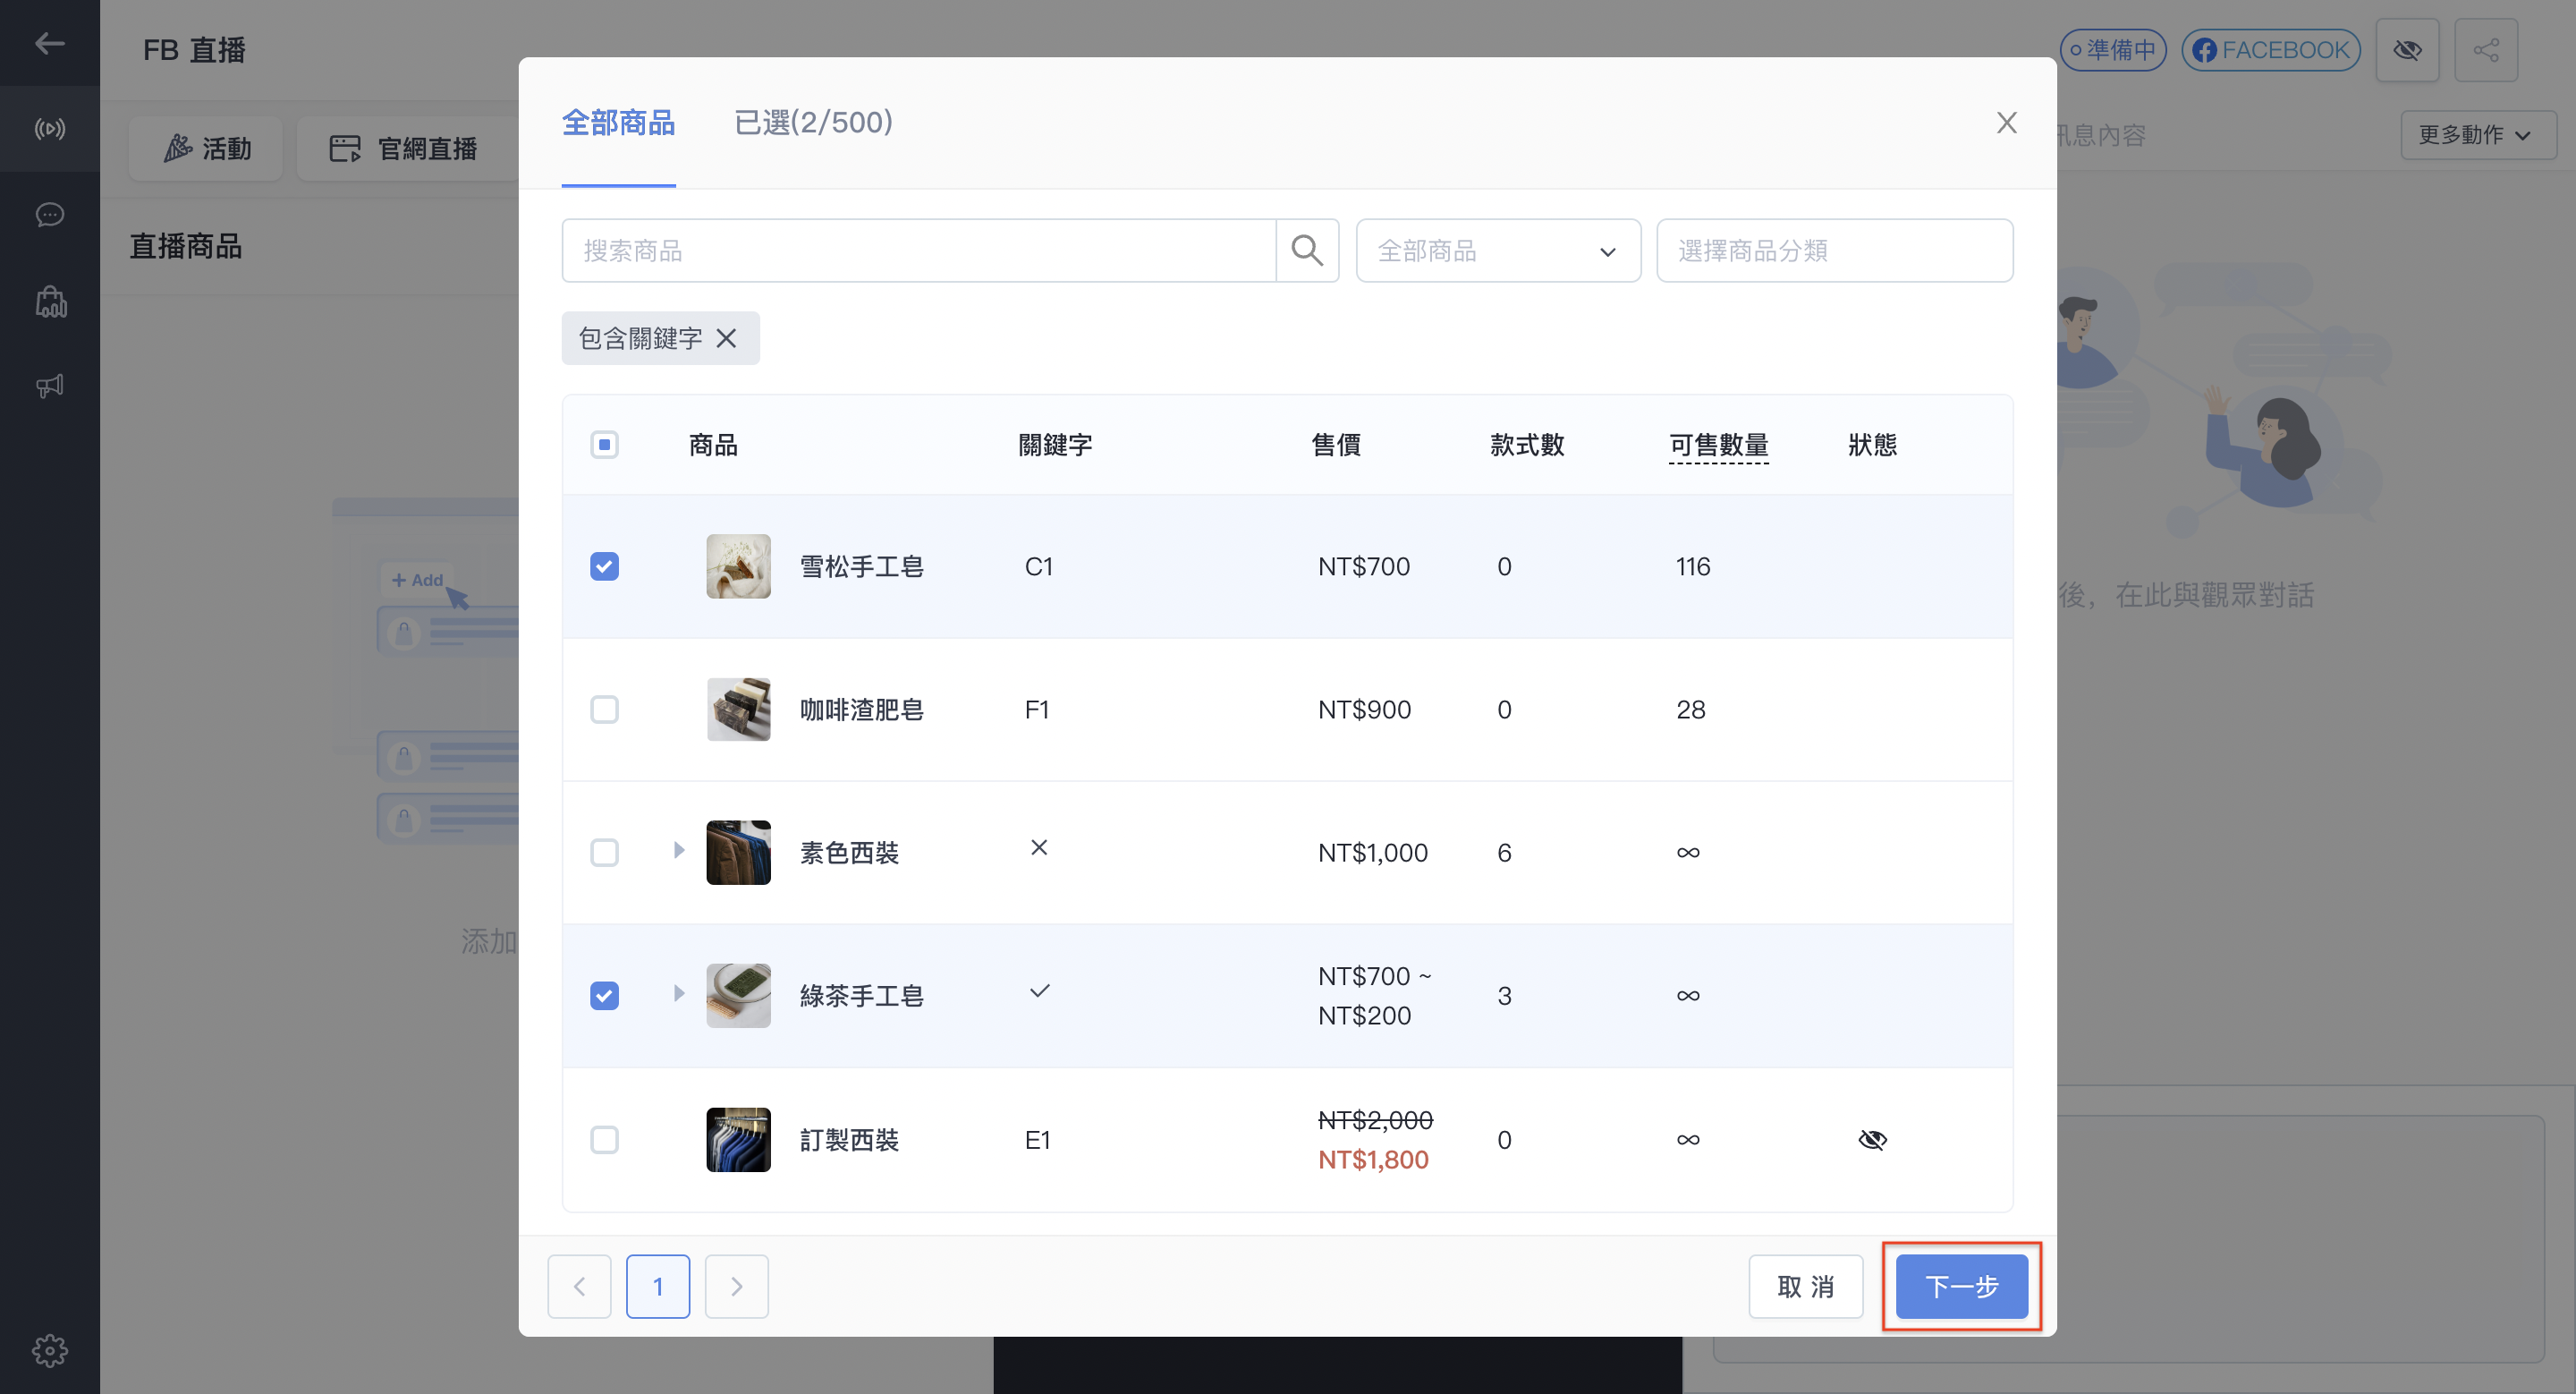Click the FACEBOOK badge
The image size is (2576, 1394).
pos(2271,50)
